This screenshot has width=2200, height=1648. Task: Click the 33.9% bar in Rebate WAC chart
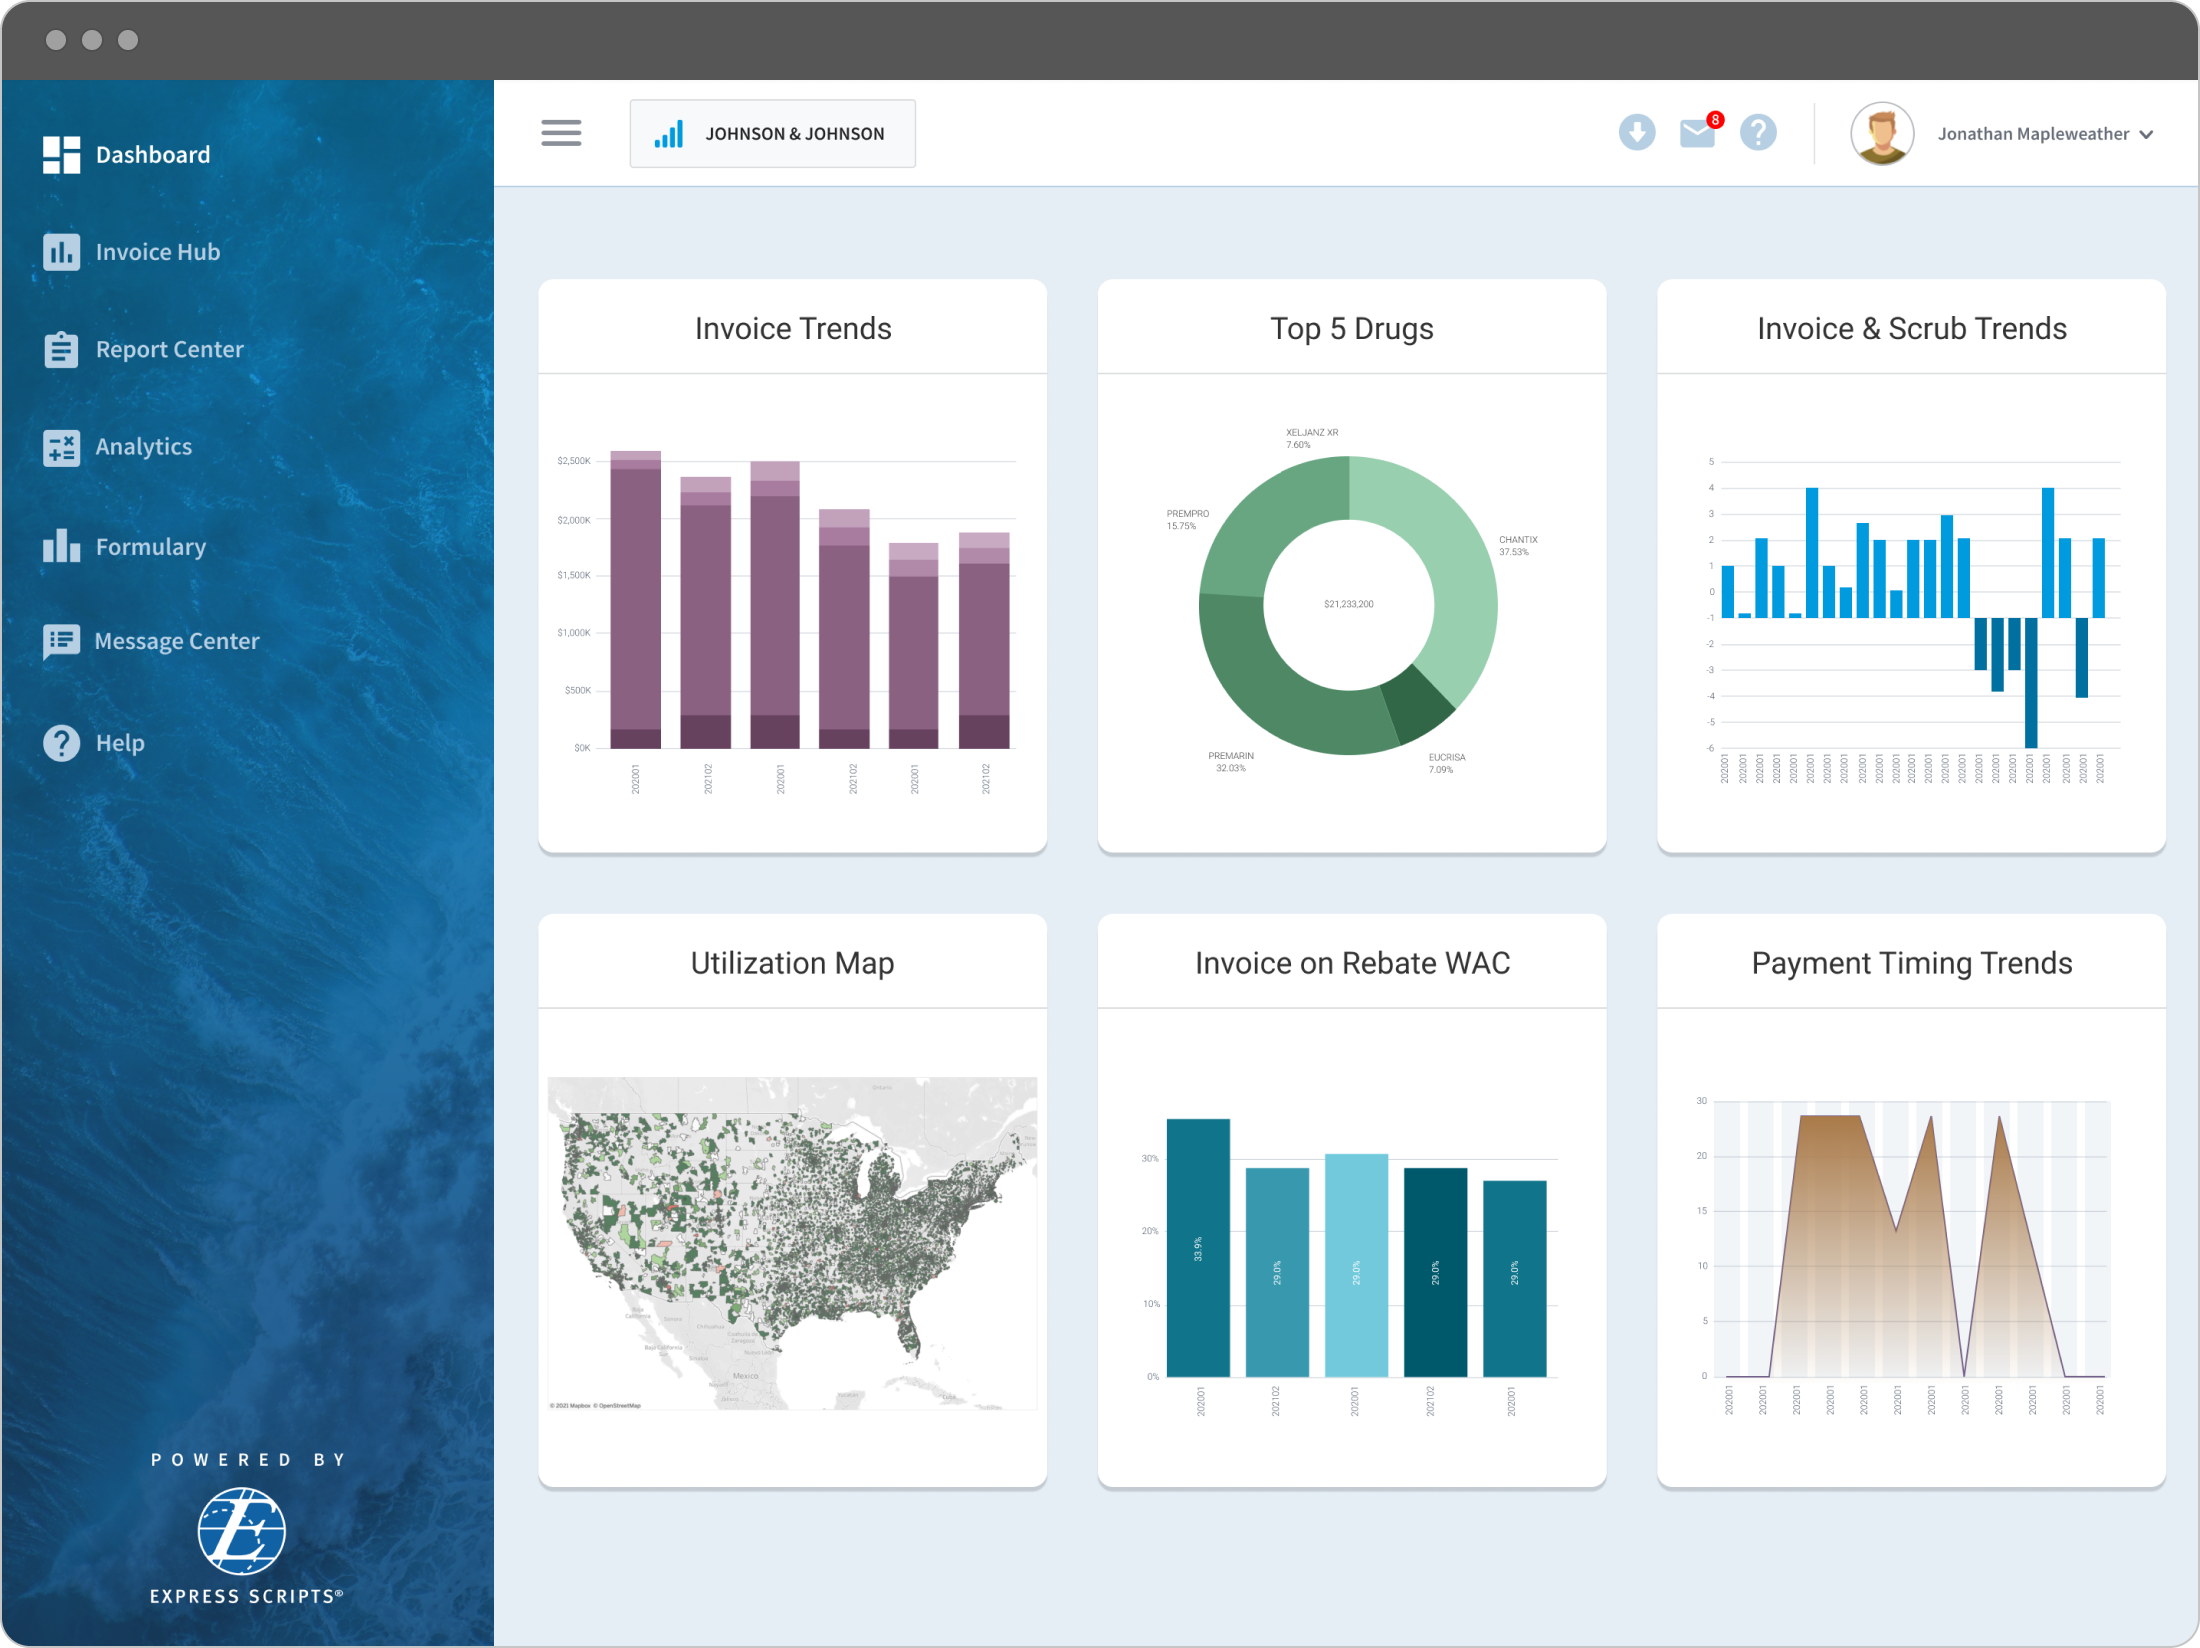pos(1198,1247)
